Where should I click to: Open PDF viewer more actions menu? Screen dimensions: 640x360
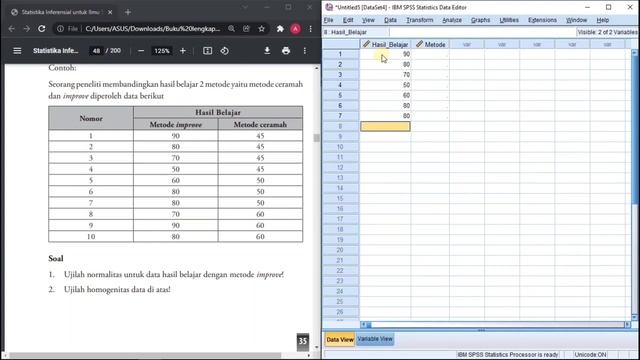coord(304,51)
